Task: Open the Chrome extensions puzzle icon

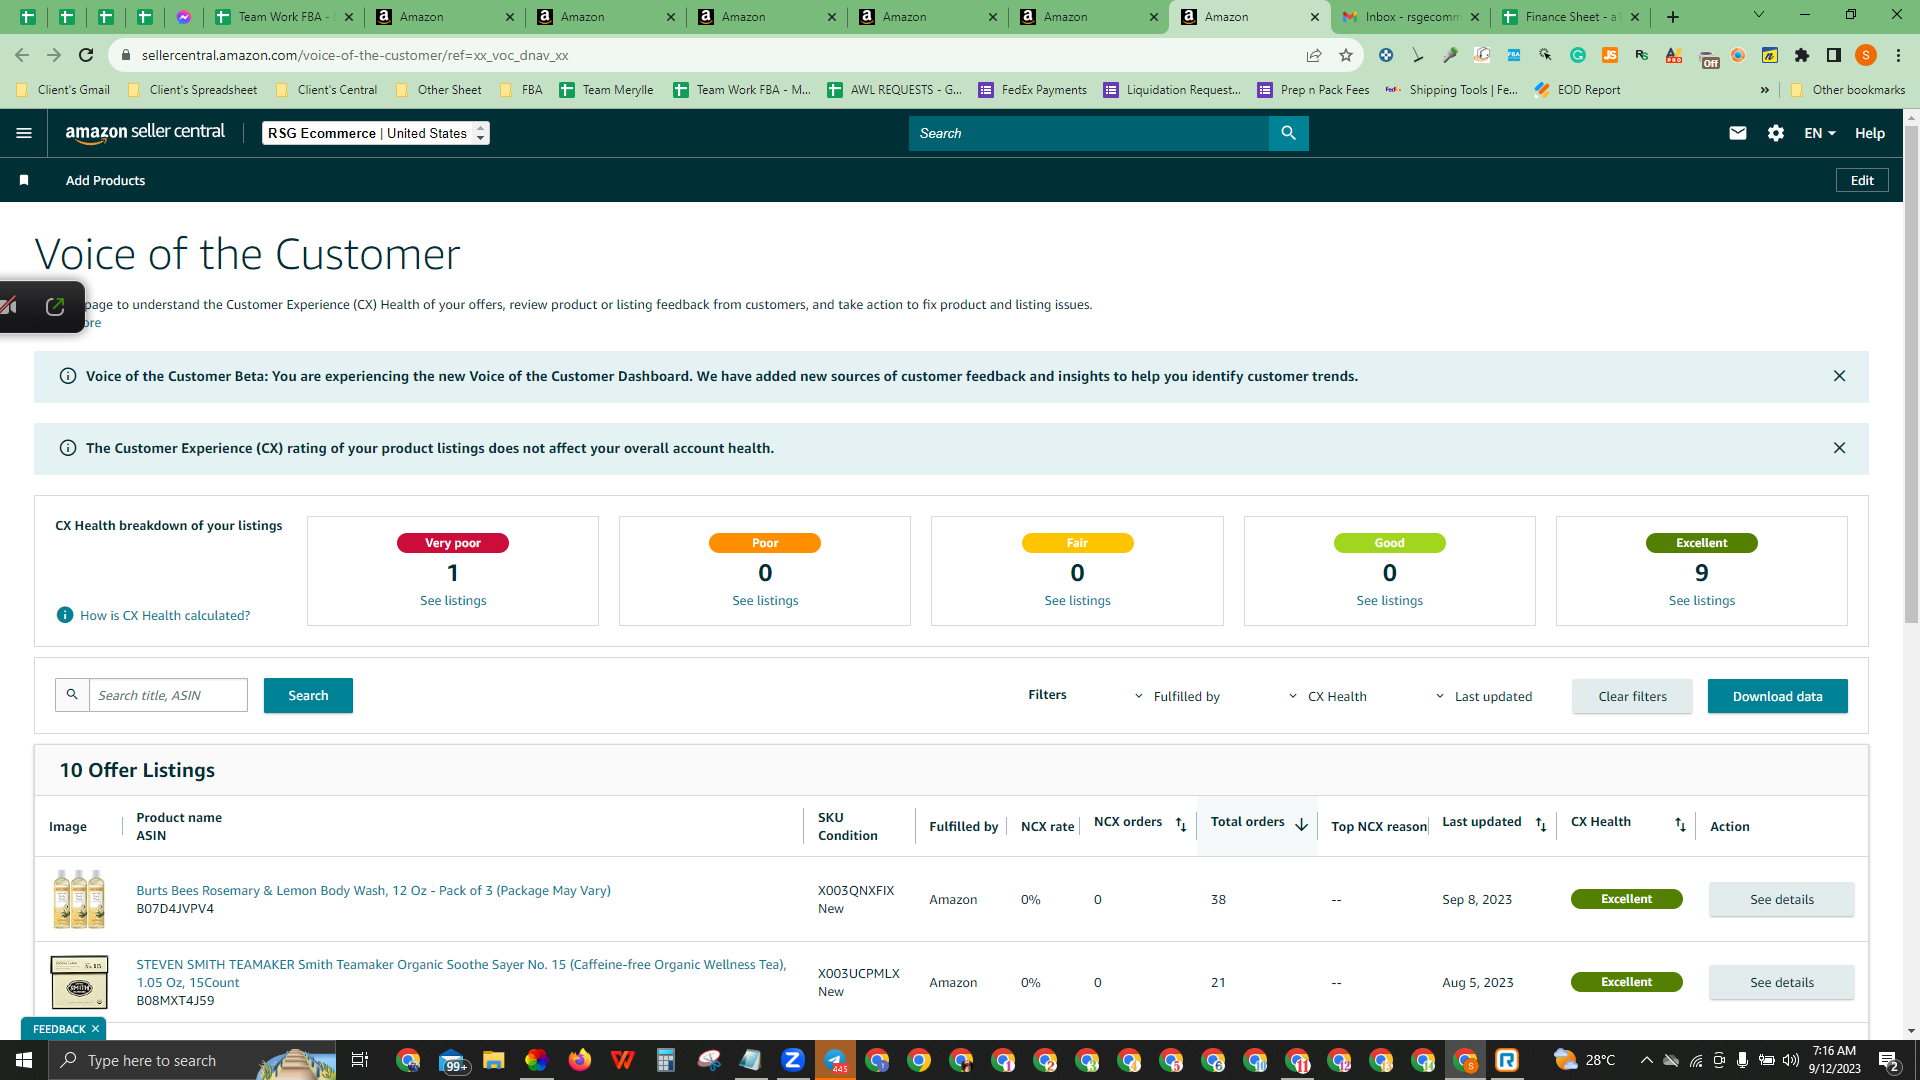Action: pos(1802,55)
